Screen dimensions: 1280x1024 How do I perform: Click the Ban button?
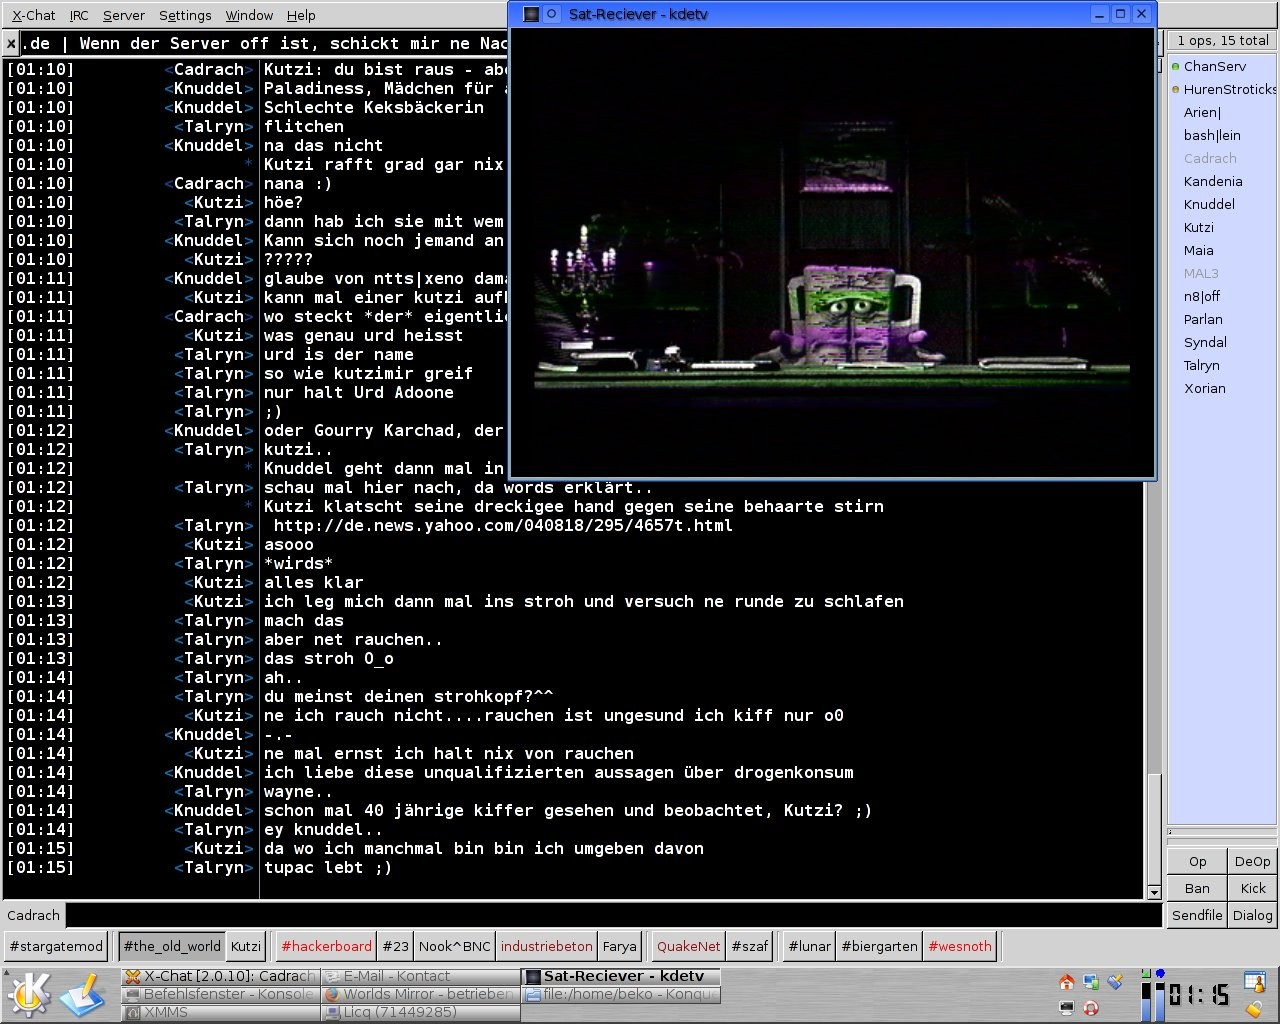pos(1197,888)
